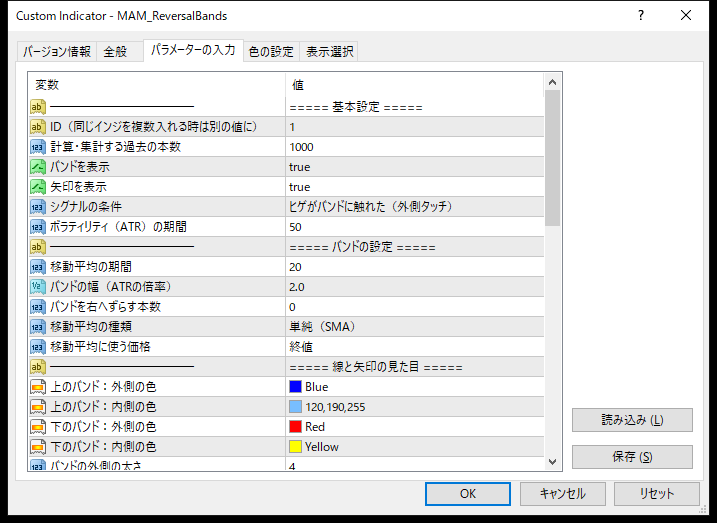Viewport: 717px width, 523px height.
Task: Switch to the 全般 tab
Action: click(x=119, y=52)
